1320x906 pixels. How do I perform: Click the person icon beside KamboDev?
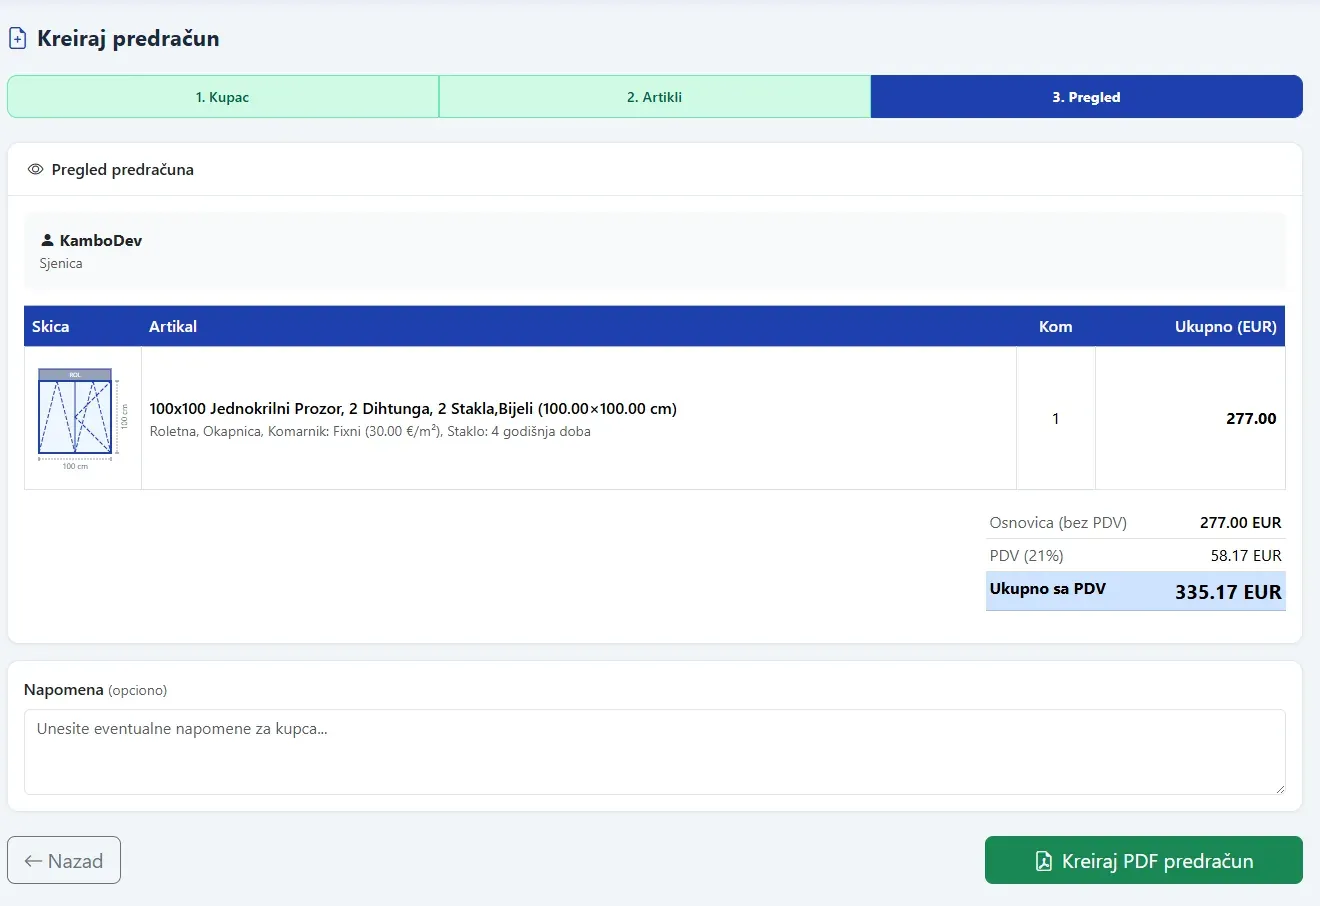[x=47, y=240]
